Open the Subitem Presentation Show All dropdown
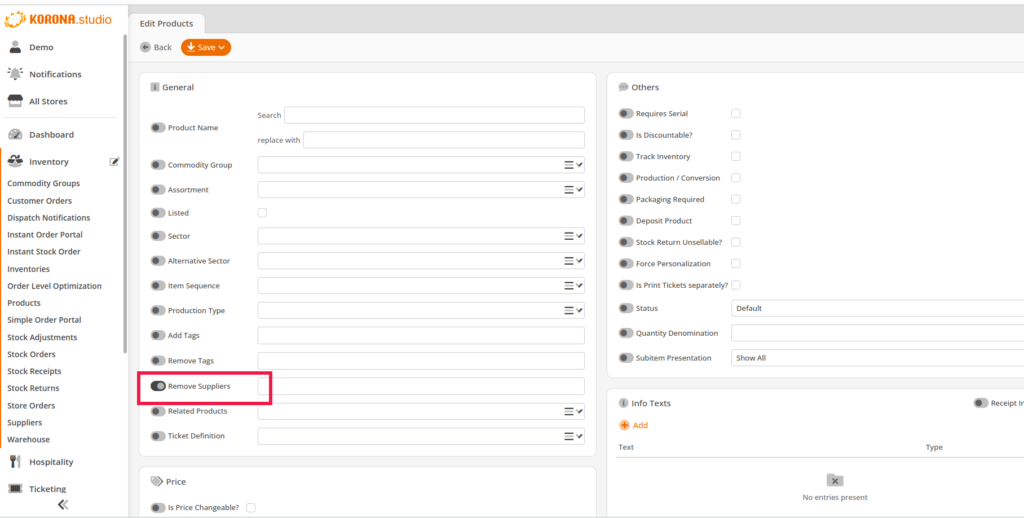1024x518 pixels. (877, 358)
